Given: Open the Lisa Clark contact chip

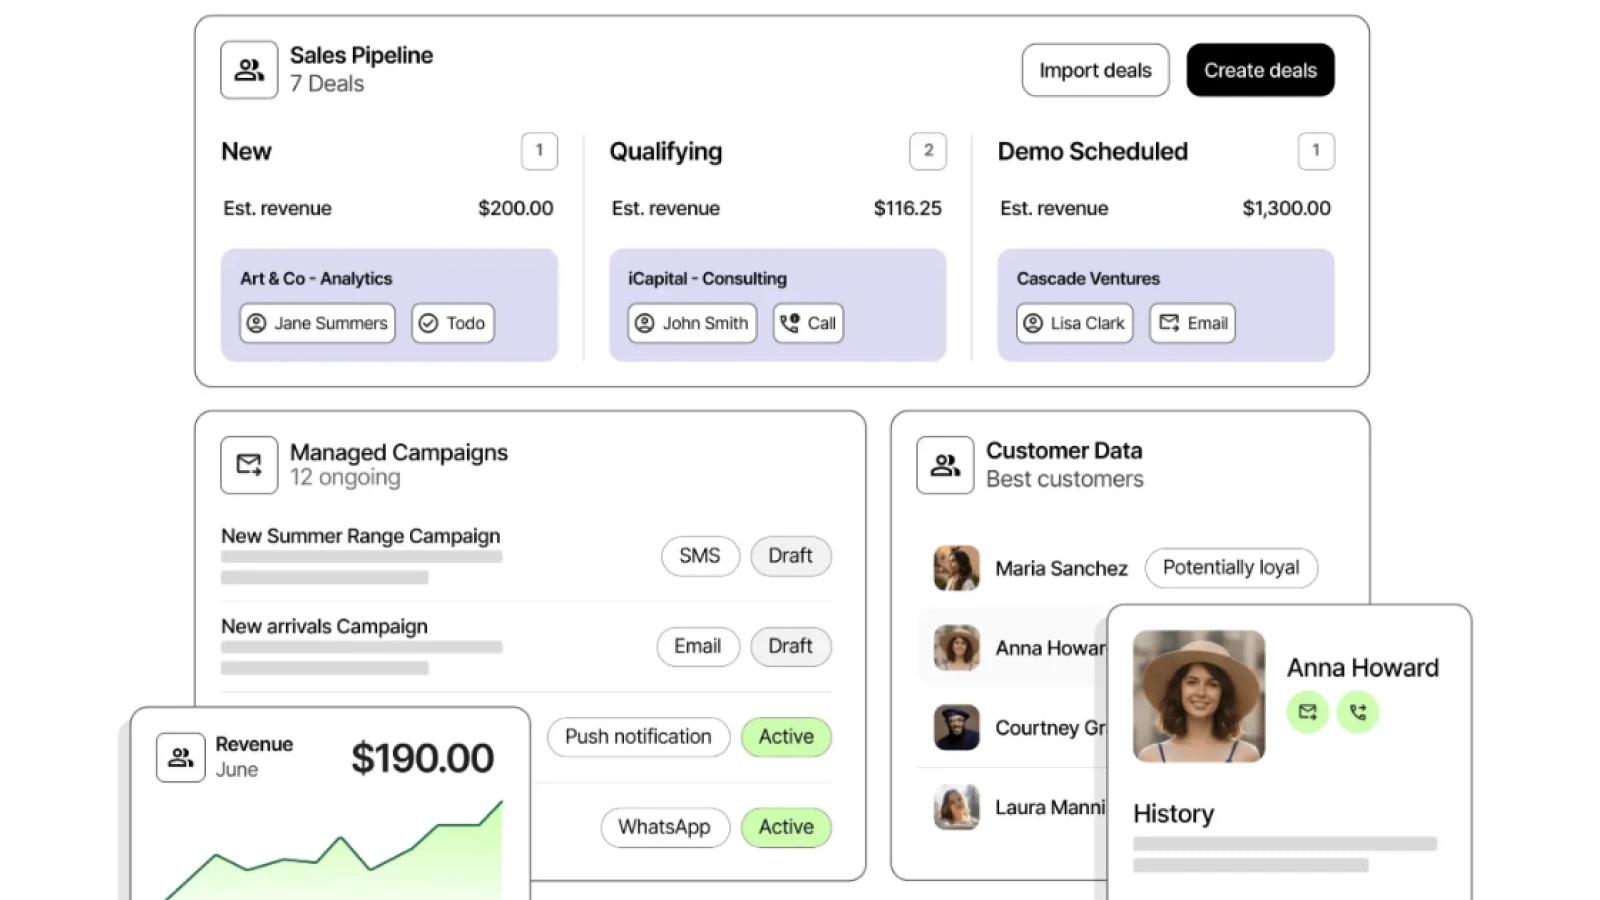Looking at the screenshot, I should 1075,323.
